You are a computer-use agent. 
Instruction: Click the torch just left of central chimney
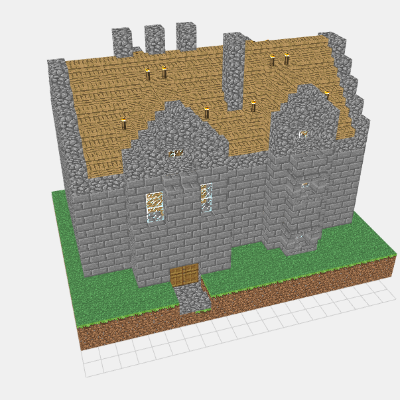tap(207, 113)
